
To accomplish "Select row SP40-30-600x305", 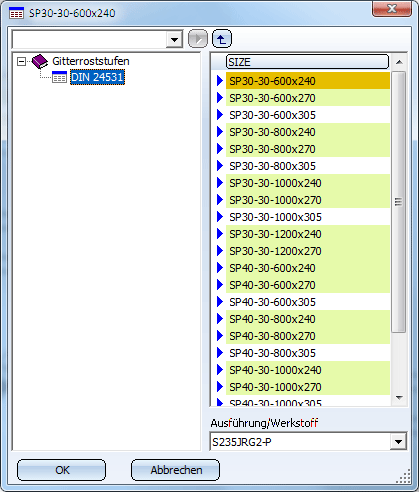I will point(308,302).
